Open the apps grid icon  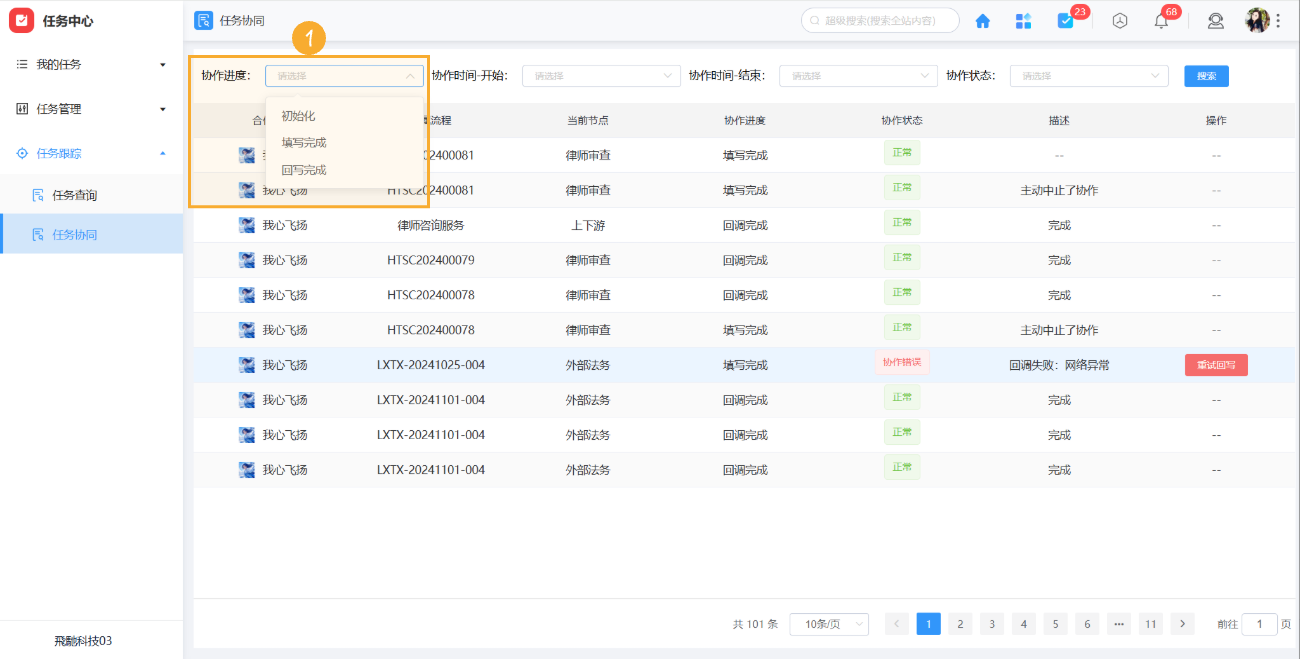coord(1023,21)
